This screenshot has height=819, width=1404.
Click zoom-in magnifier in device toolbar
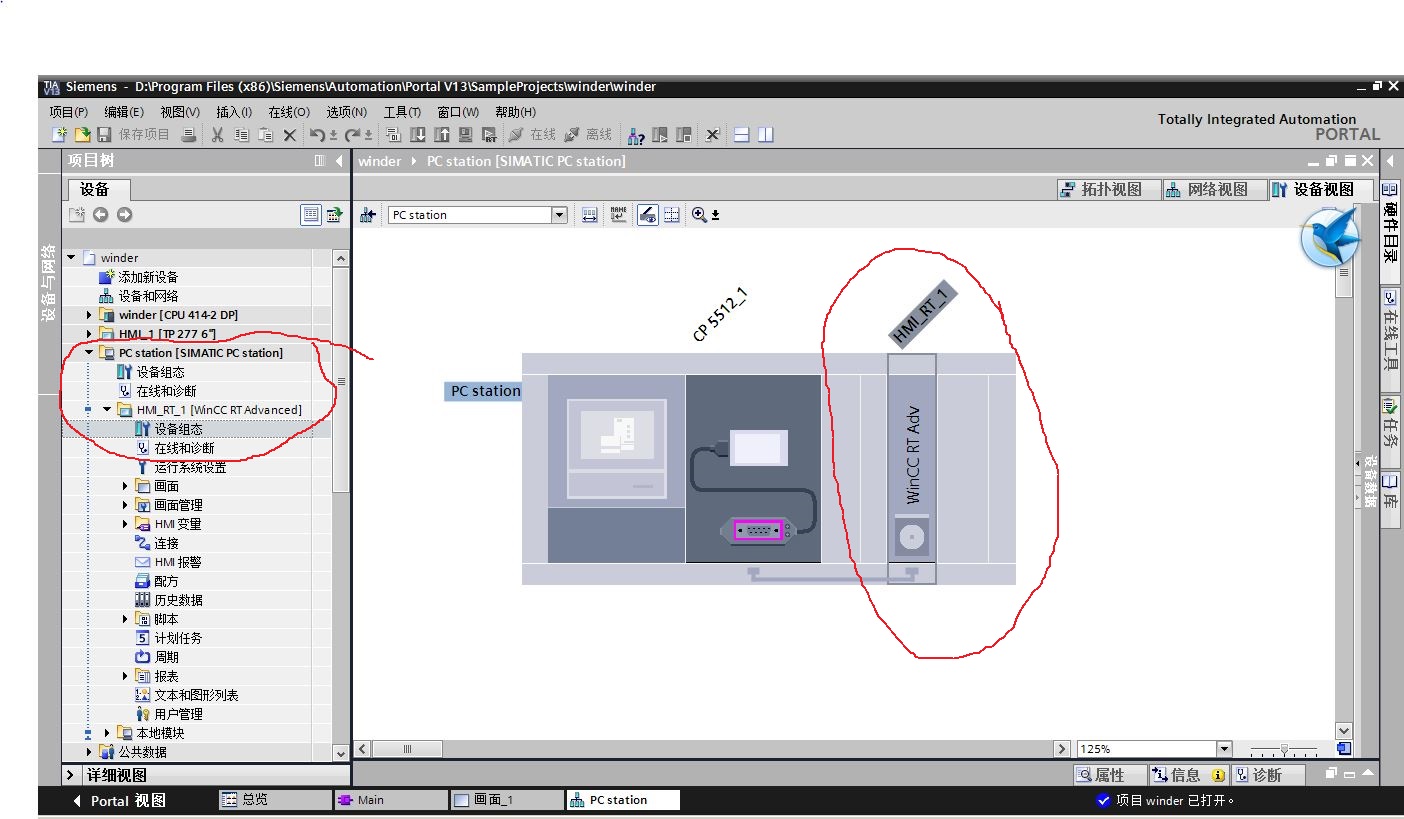click(x=698, y=215)
